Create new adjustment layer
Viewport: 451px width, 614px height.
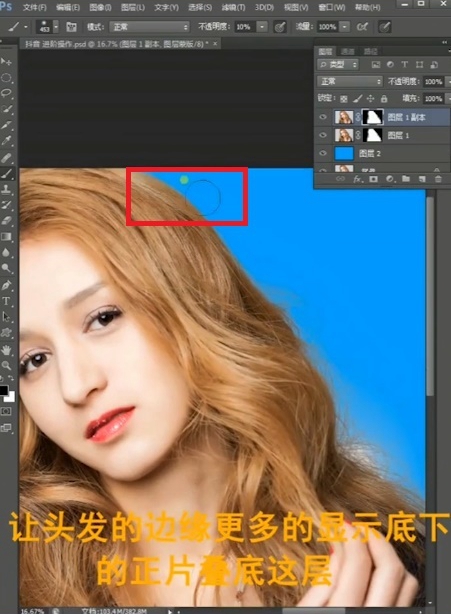click(390, 179)
